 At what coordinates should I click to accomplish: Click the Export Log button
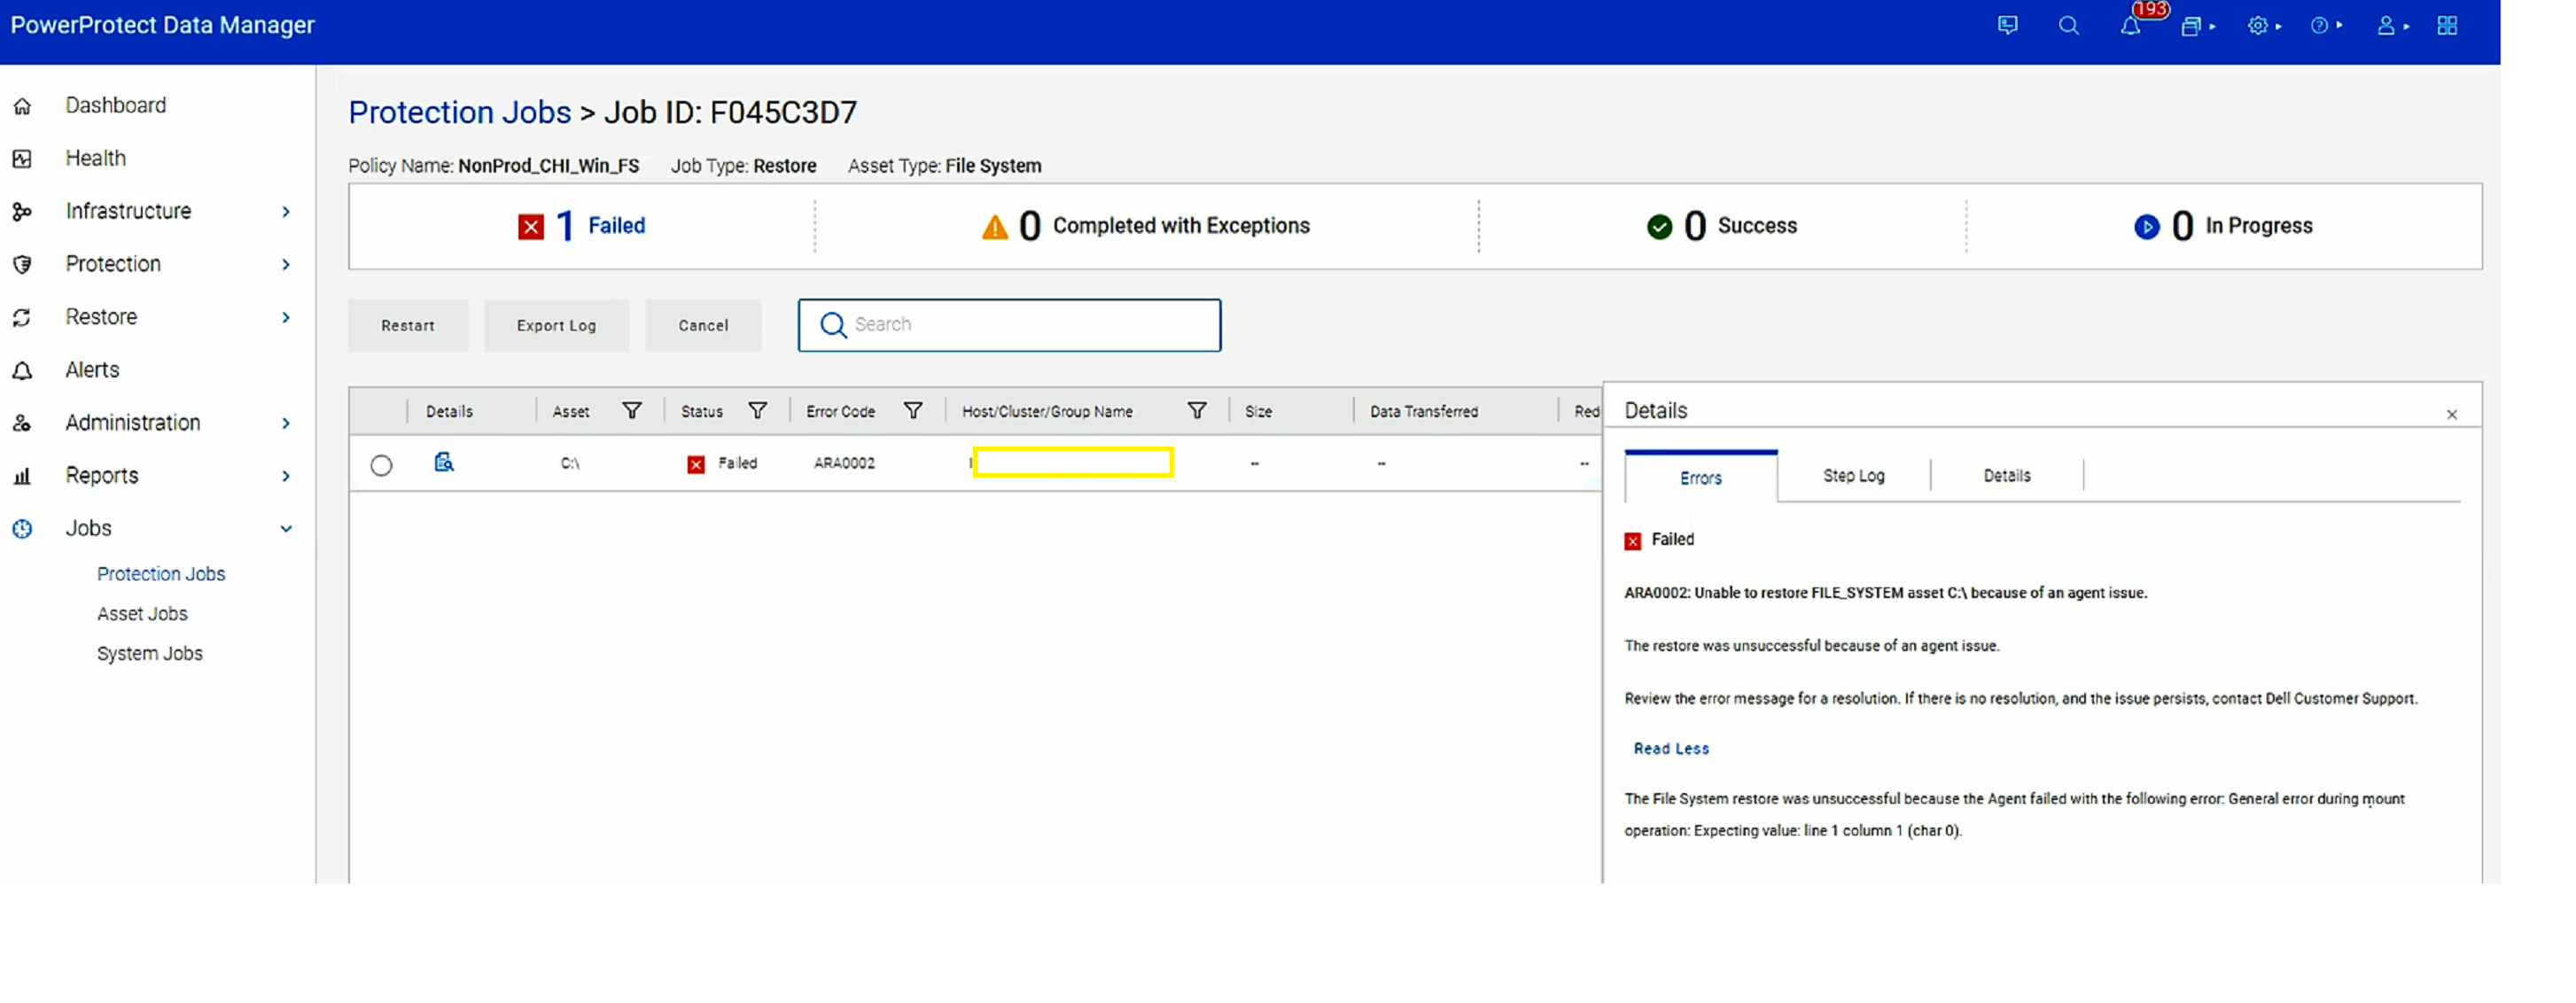point(556,325)
